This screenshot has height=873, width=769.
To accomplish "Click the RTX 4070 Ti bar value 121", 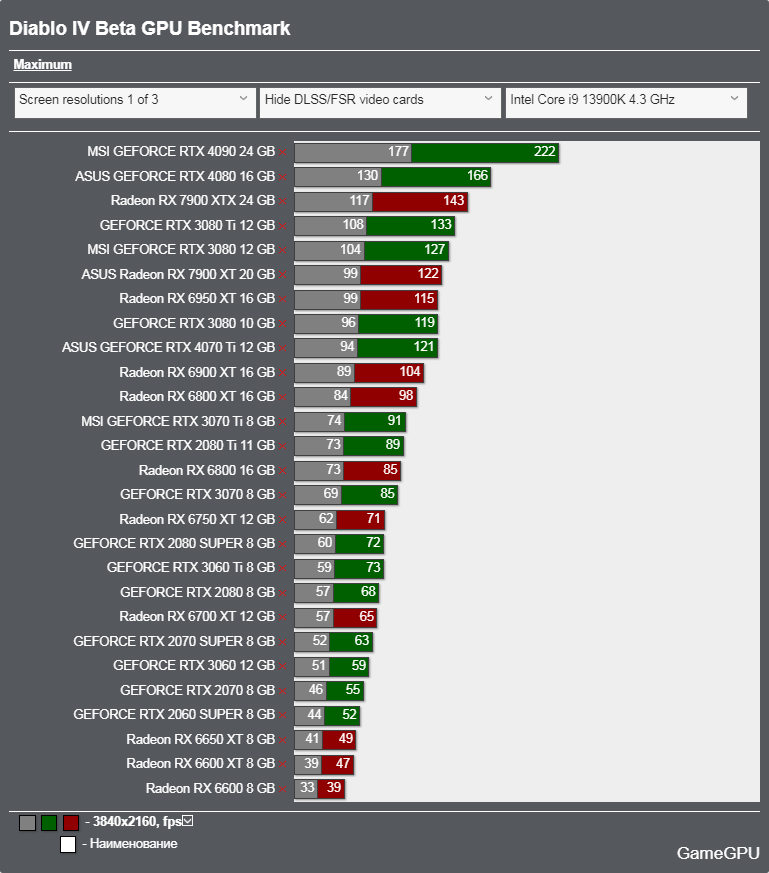I will (424, 347).
